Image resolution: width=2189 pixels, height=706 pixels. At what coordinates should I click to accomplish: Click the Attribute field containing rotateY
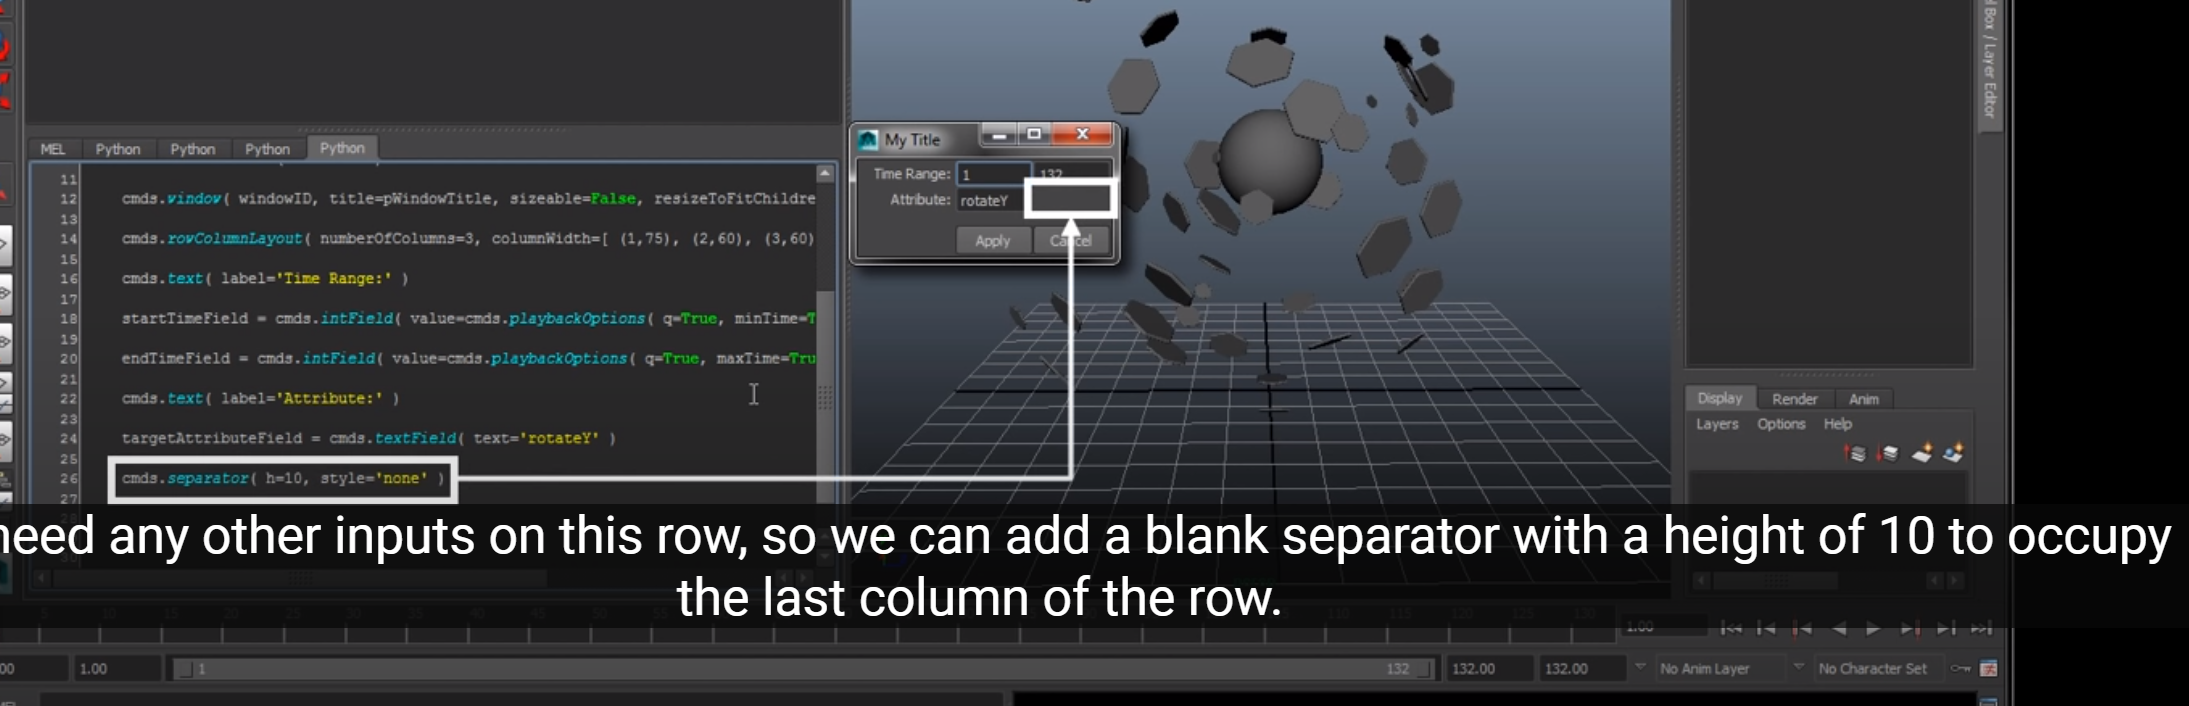click(x=991, y=200)
